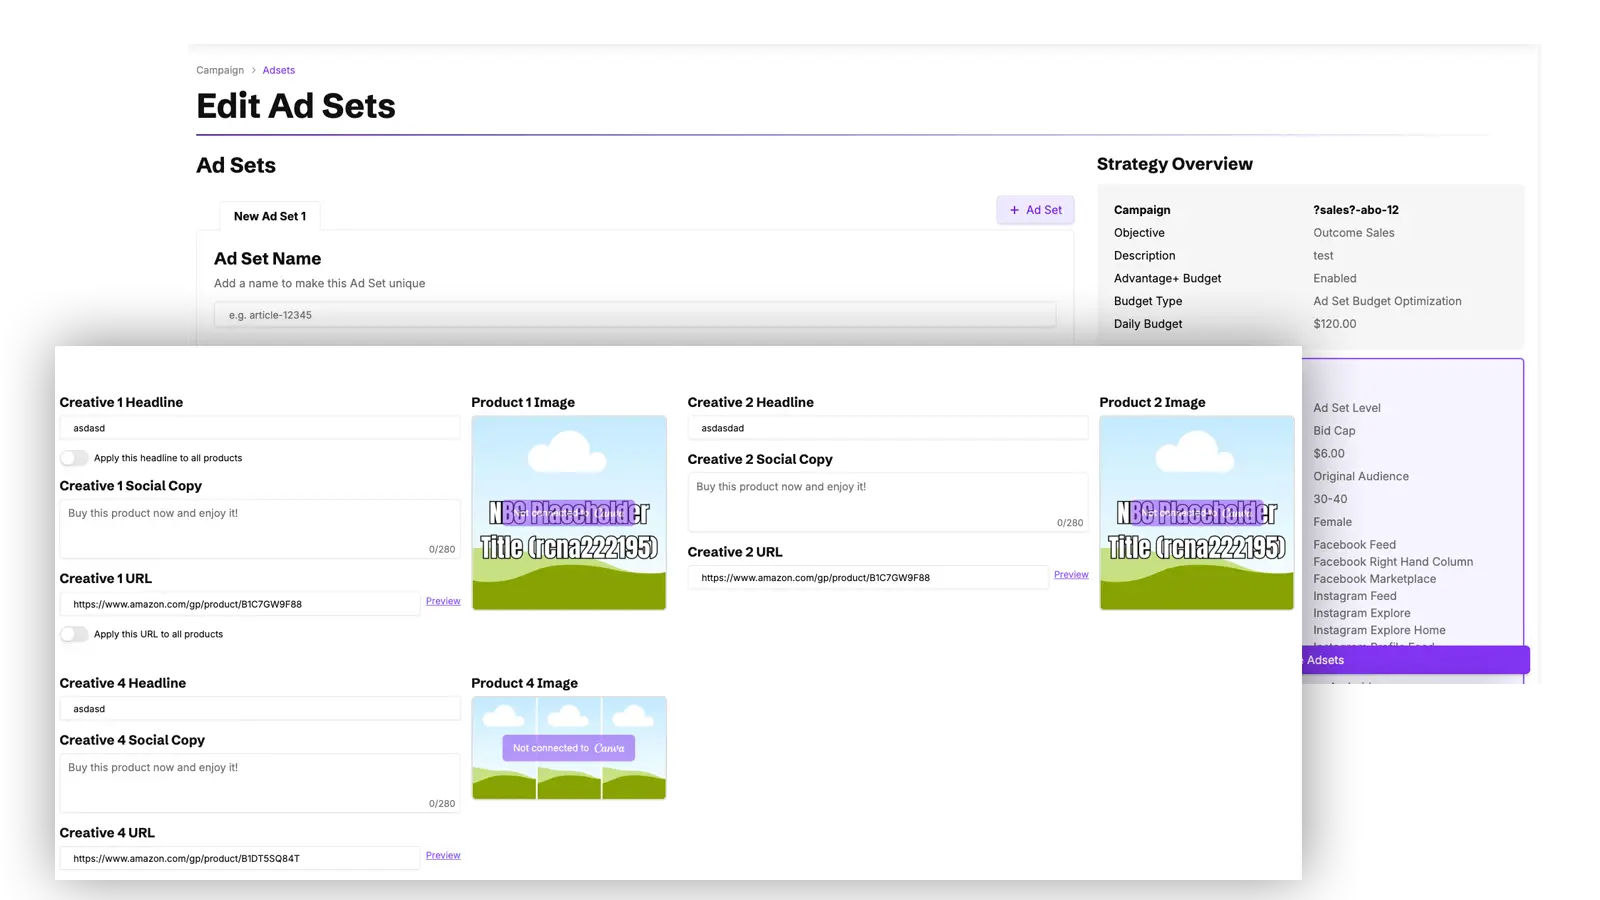Click the Creative 4 URL input field
Screen dimensions: 1600x900
(x=239, y=858)
